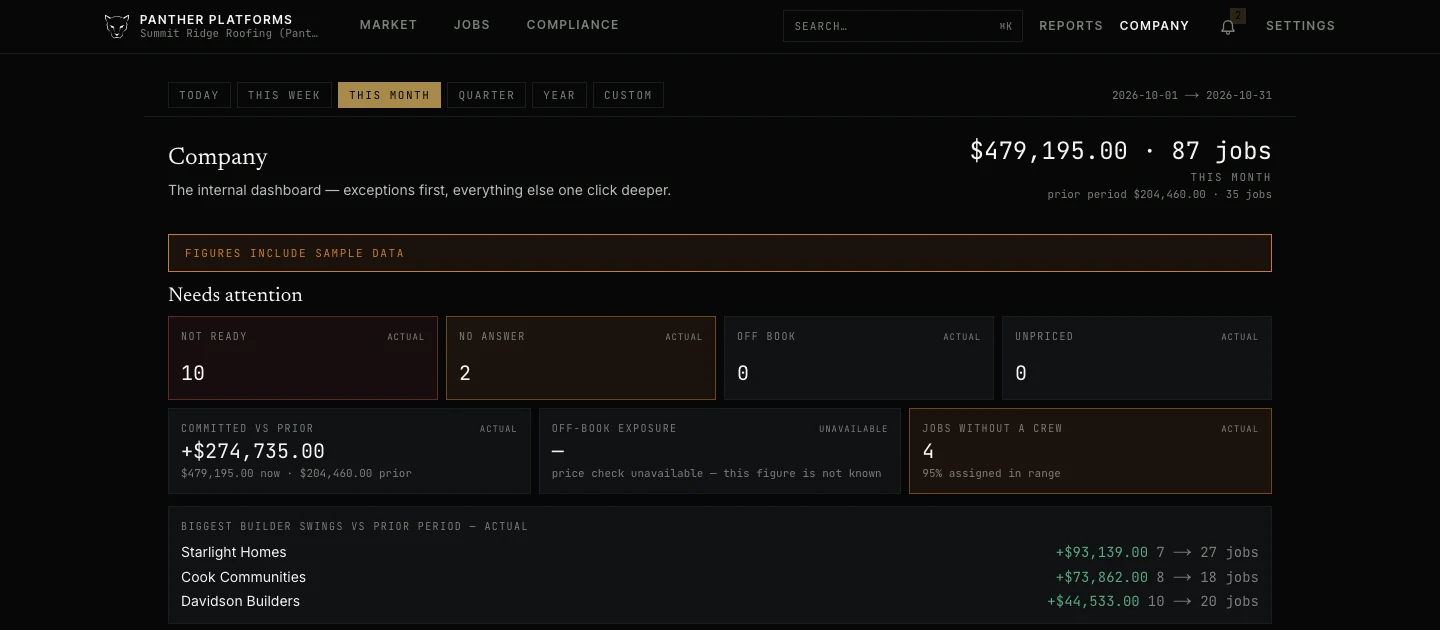The image size is (1440, 630).
Task: Go to the Jobs section
Action: [x=472, y=25]
